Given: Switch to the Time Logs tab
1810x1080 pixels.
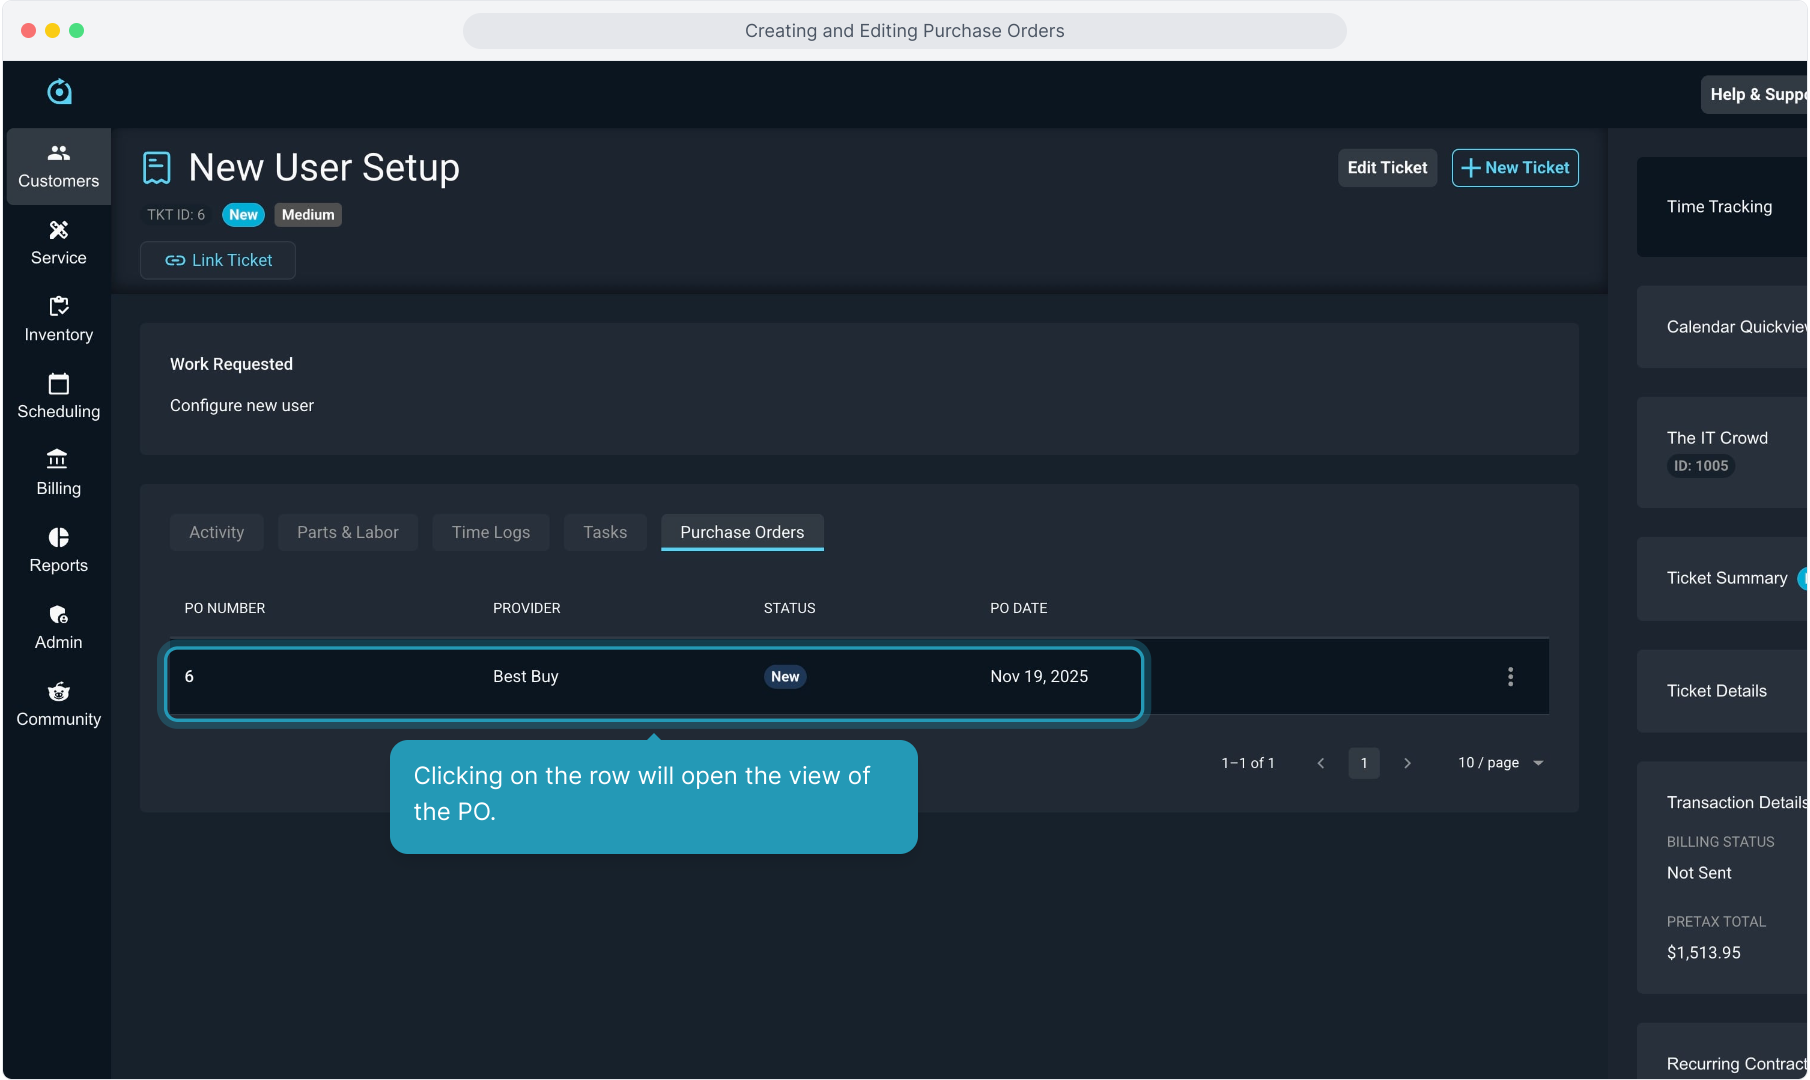Looking at the screenshot, I should click(490, 532).
